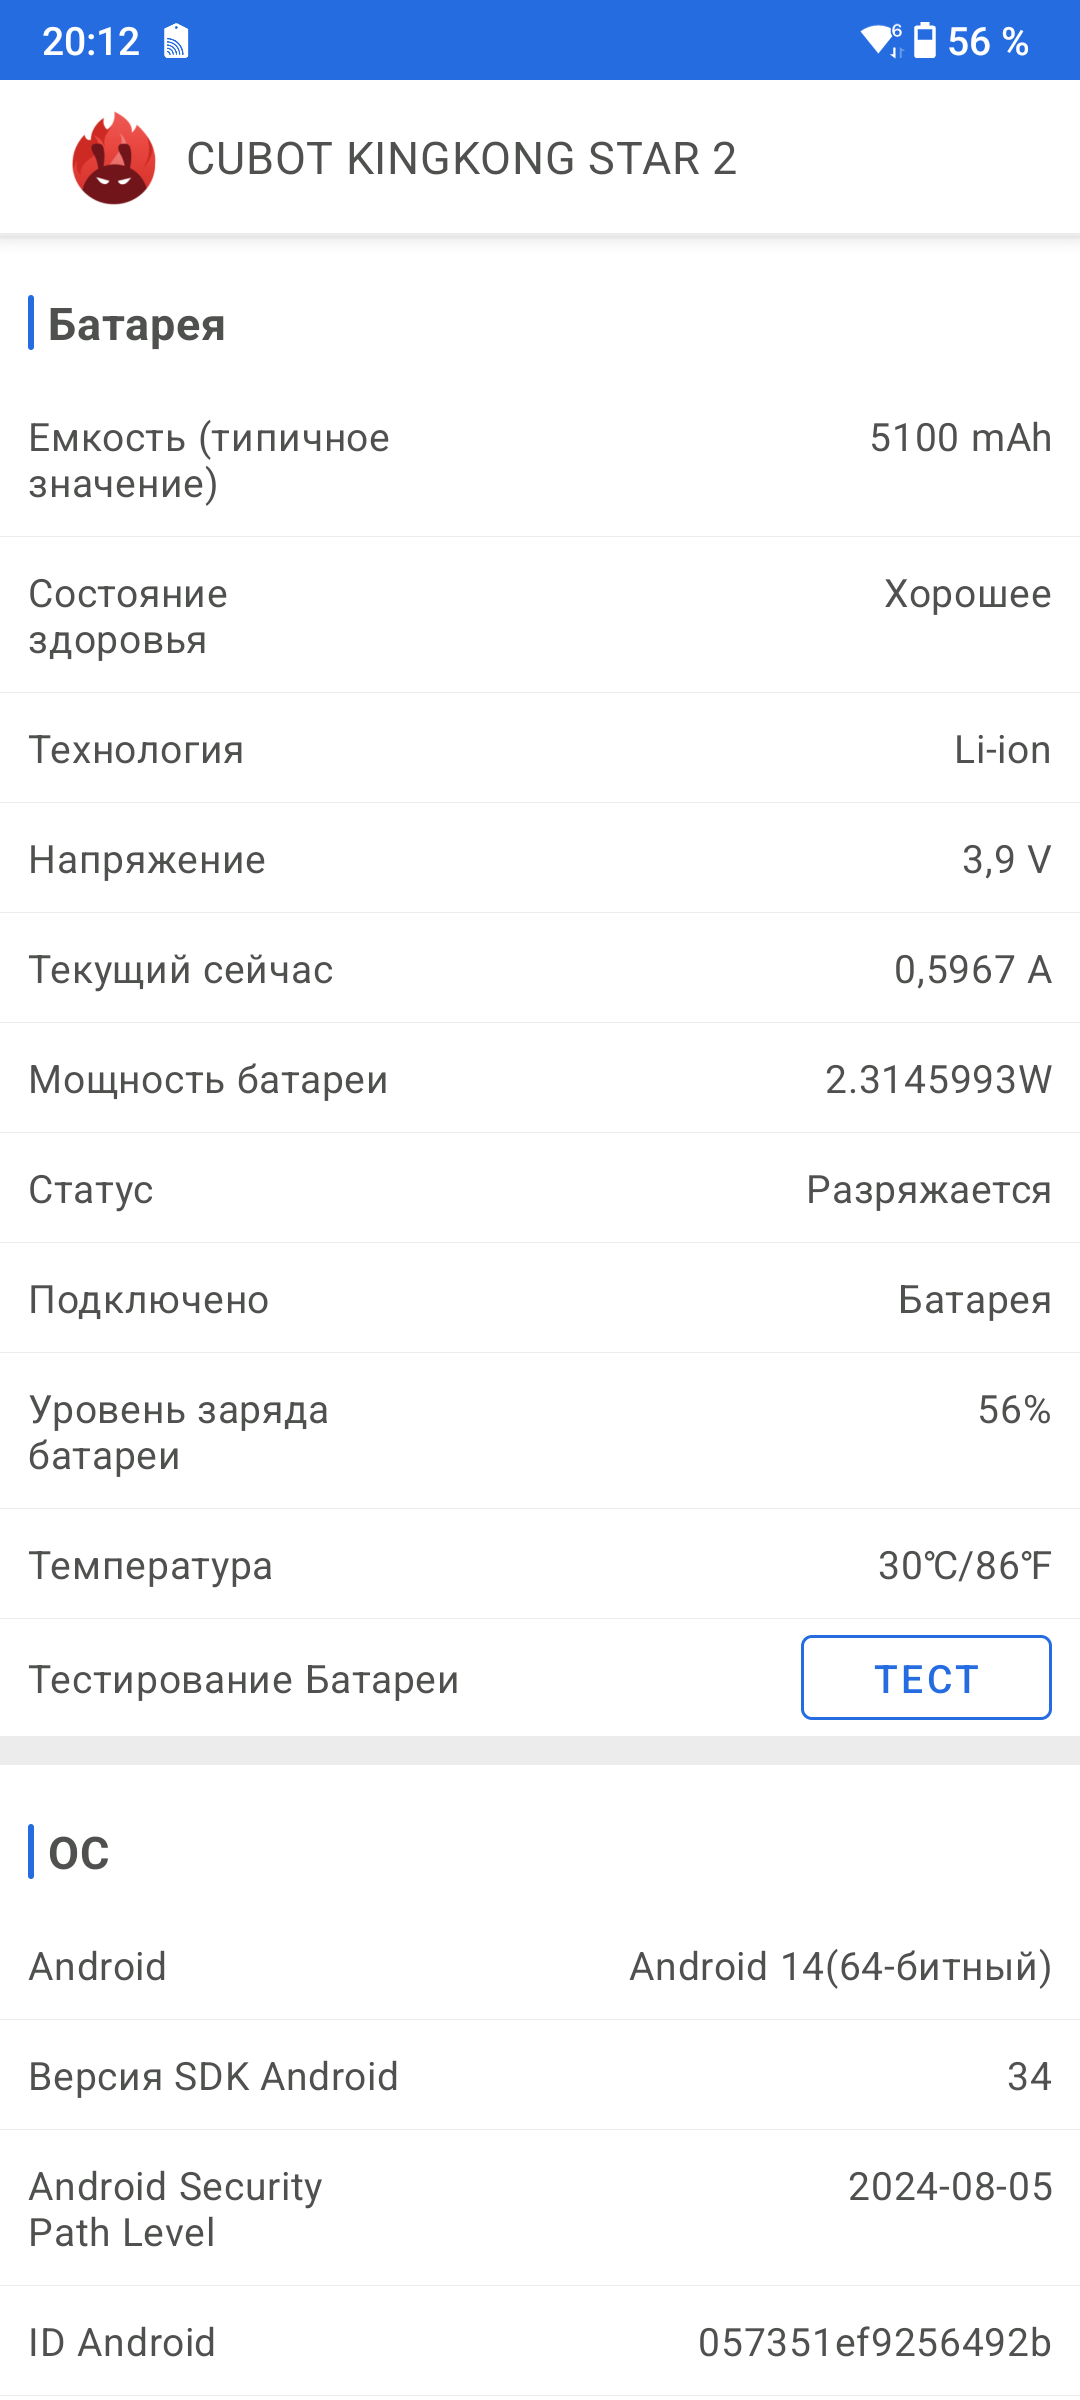
Task: Select the ОС section header
Action: coord(79,1853)
